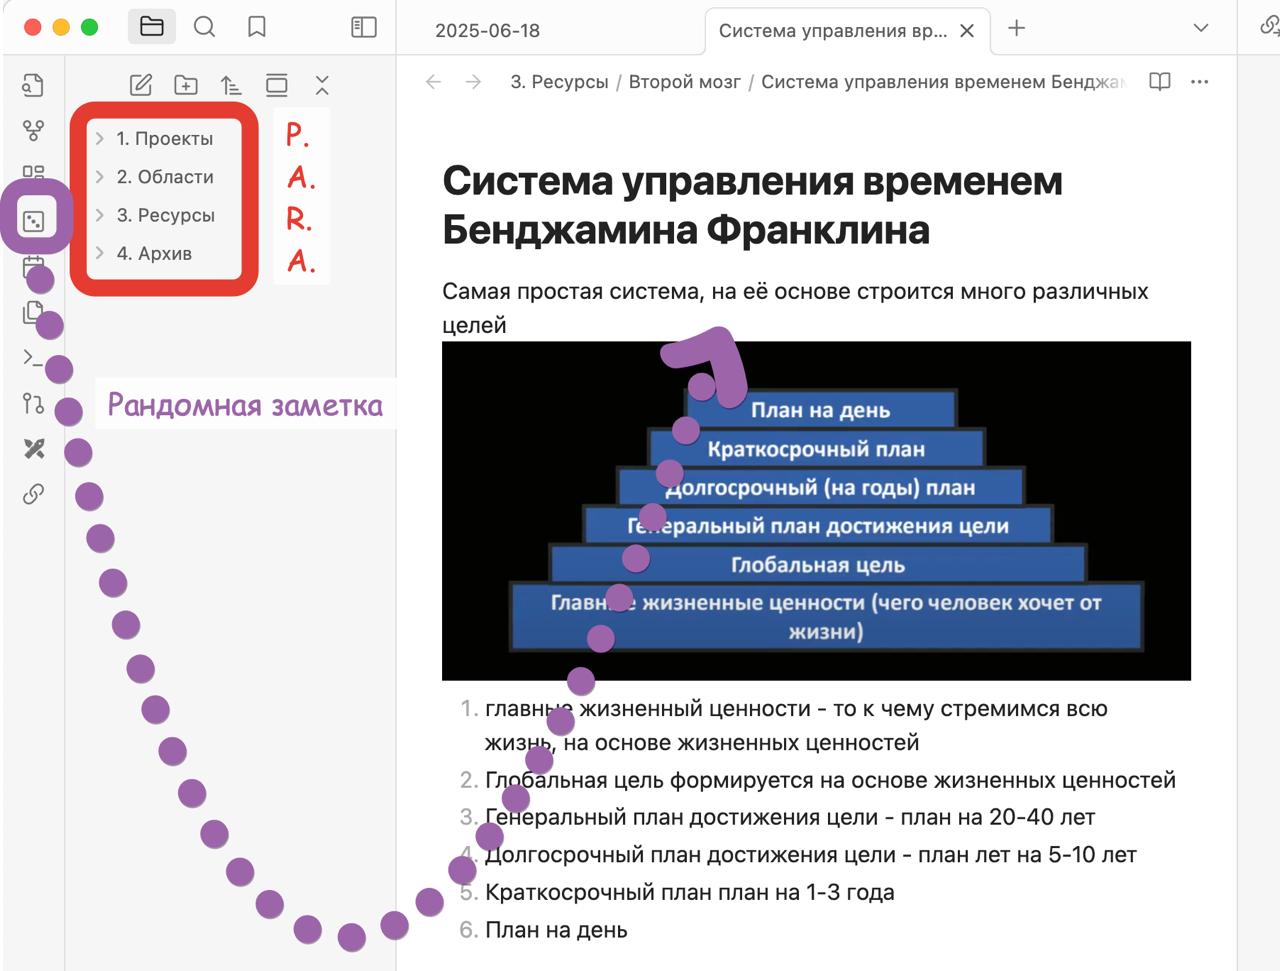Click the auto-reveal current file icon
Screen dimensions: 1280x971
point(277,85)
